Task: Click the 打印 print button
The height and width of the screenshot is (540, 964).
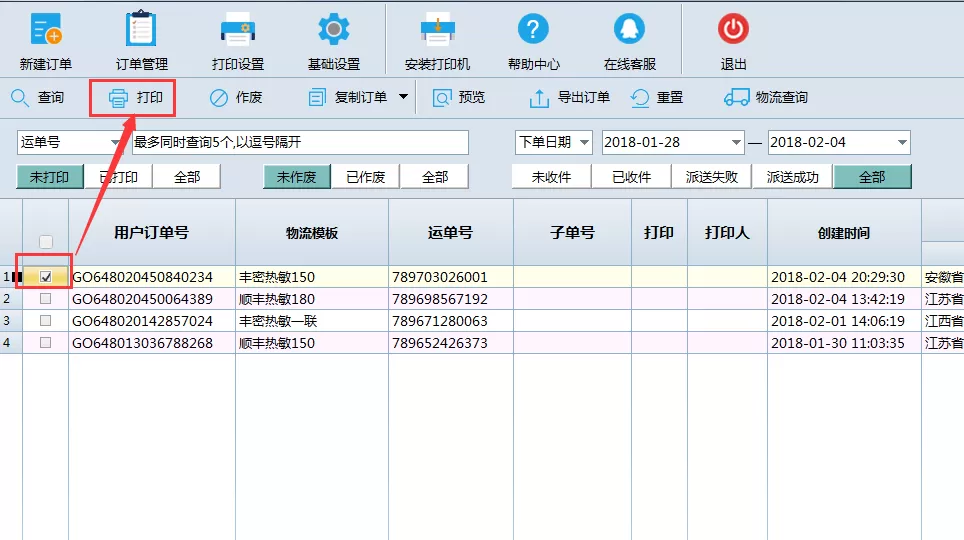Action: (x=135, y=97)
